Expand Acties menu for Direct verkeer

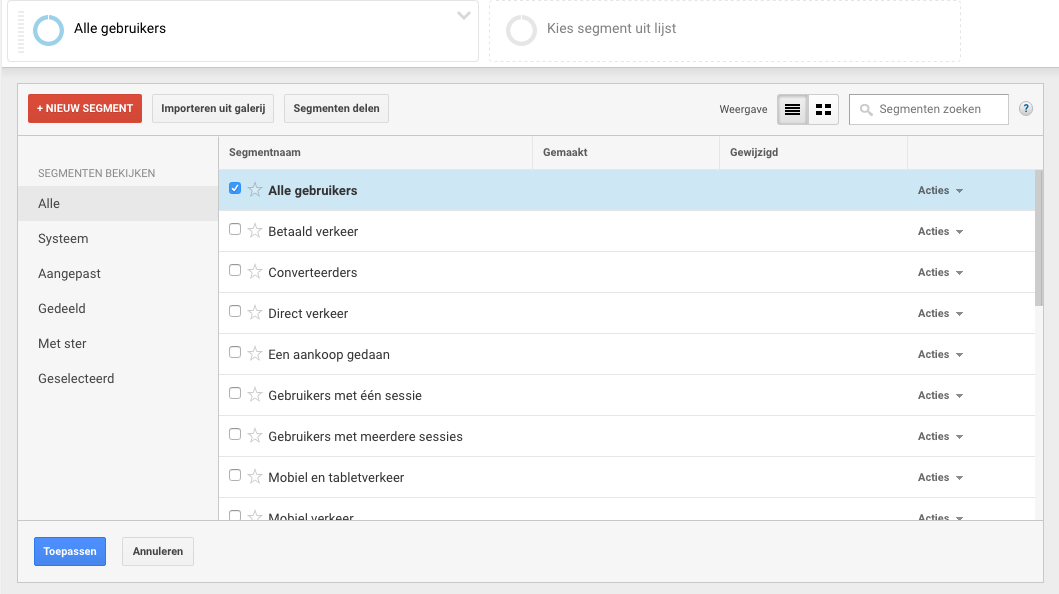(x=940, y=313)
